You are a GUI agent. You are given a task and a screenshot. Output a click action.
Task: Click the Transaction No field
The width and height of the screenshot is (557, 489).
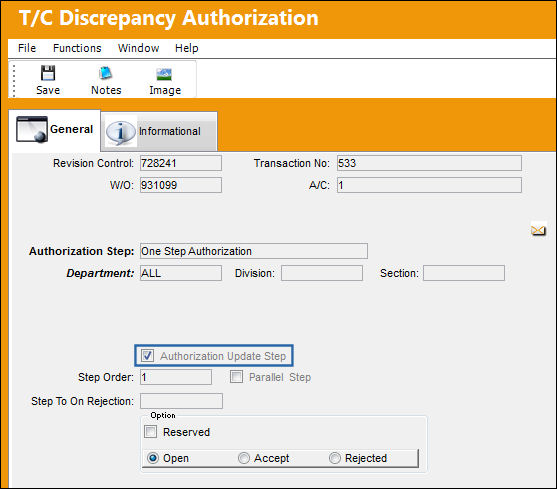(x=429, y=163)
